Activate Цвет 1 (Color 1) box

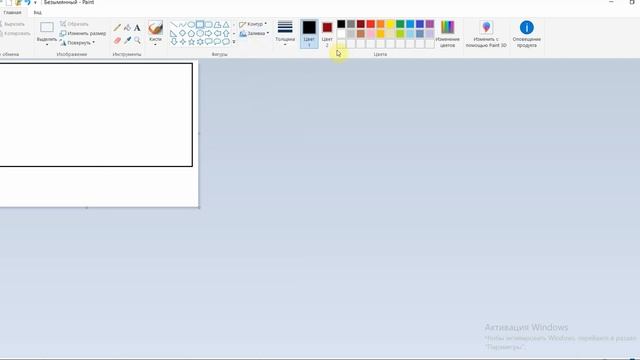coord(309,34)
